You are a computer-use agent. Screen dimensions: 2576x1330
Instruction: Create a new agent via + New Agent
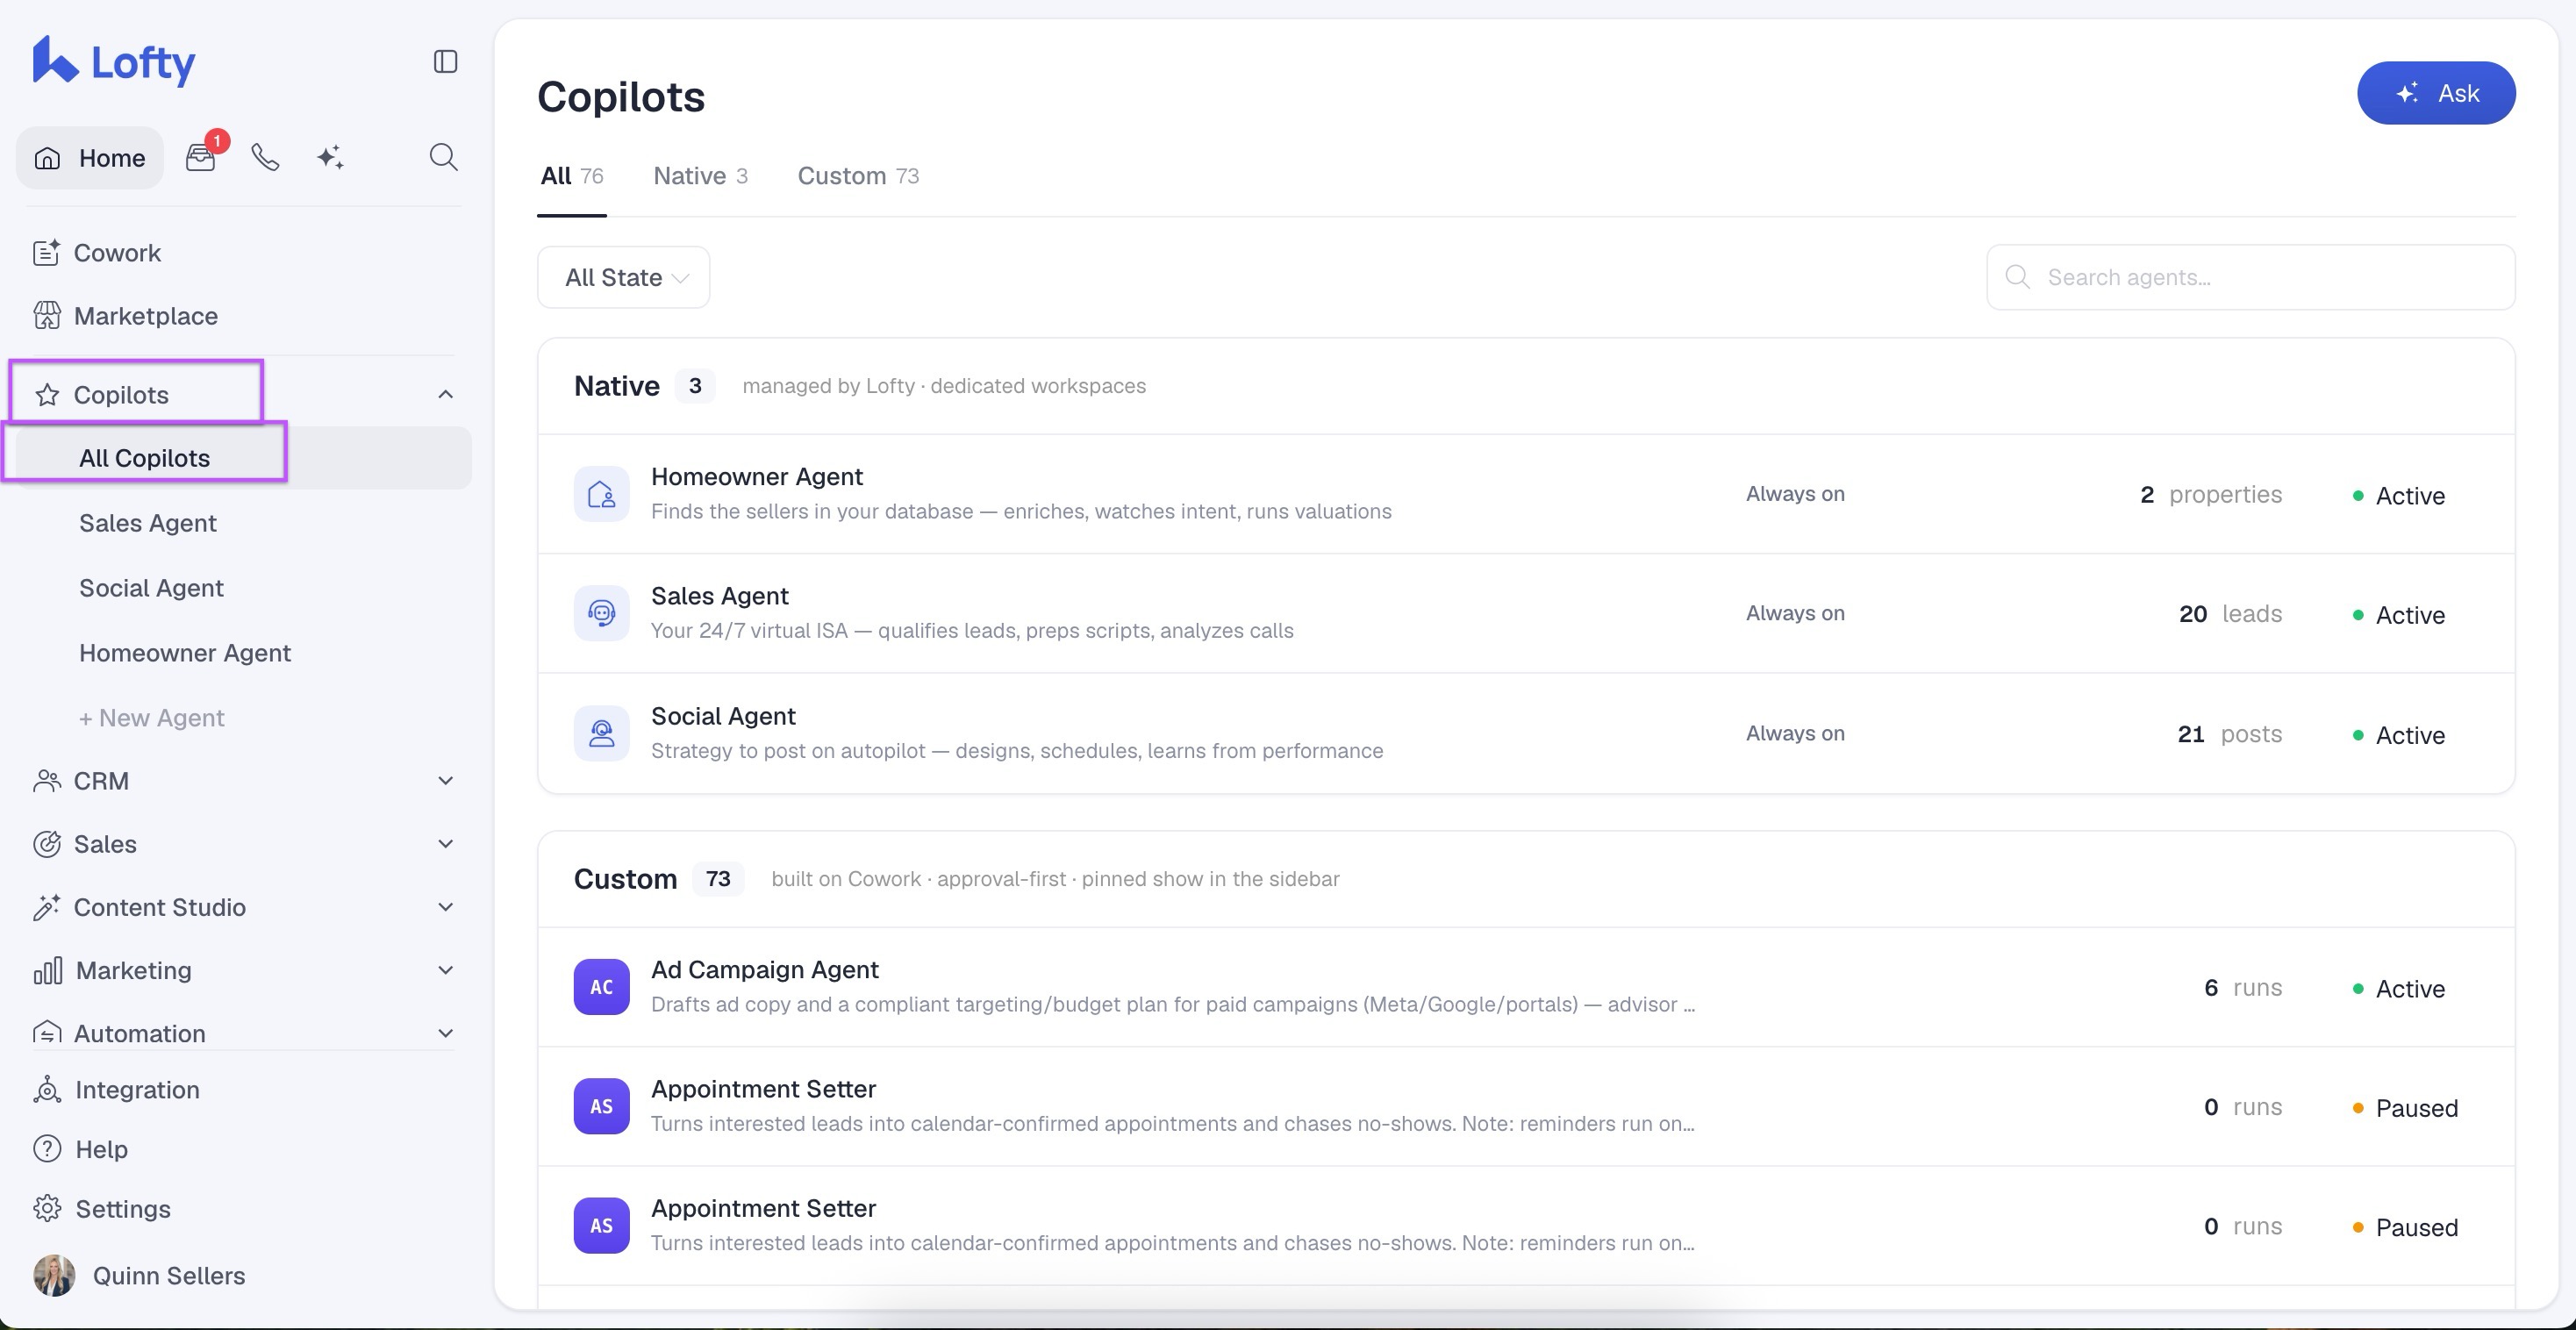click(x=152, y=718)
